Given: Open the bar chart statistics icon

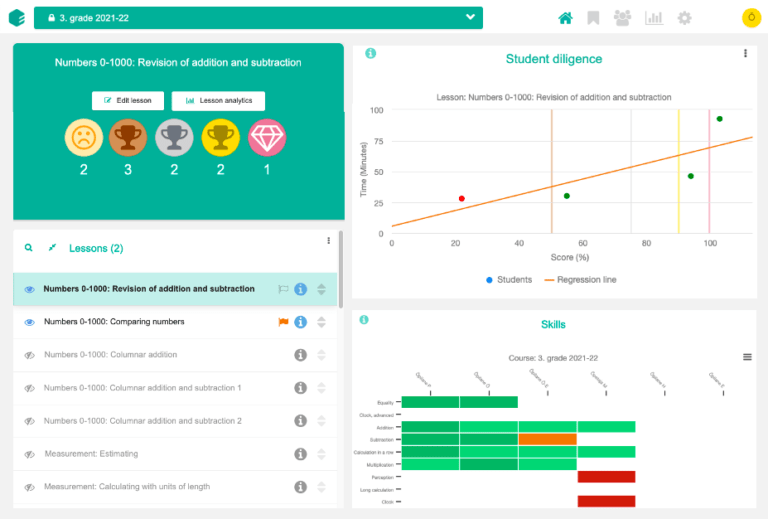Looking at the screenshot, I should pos(654,18).
